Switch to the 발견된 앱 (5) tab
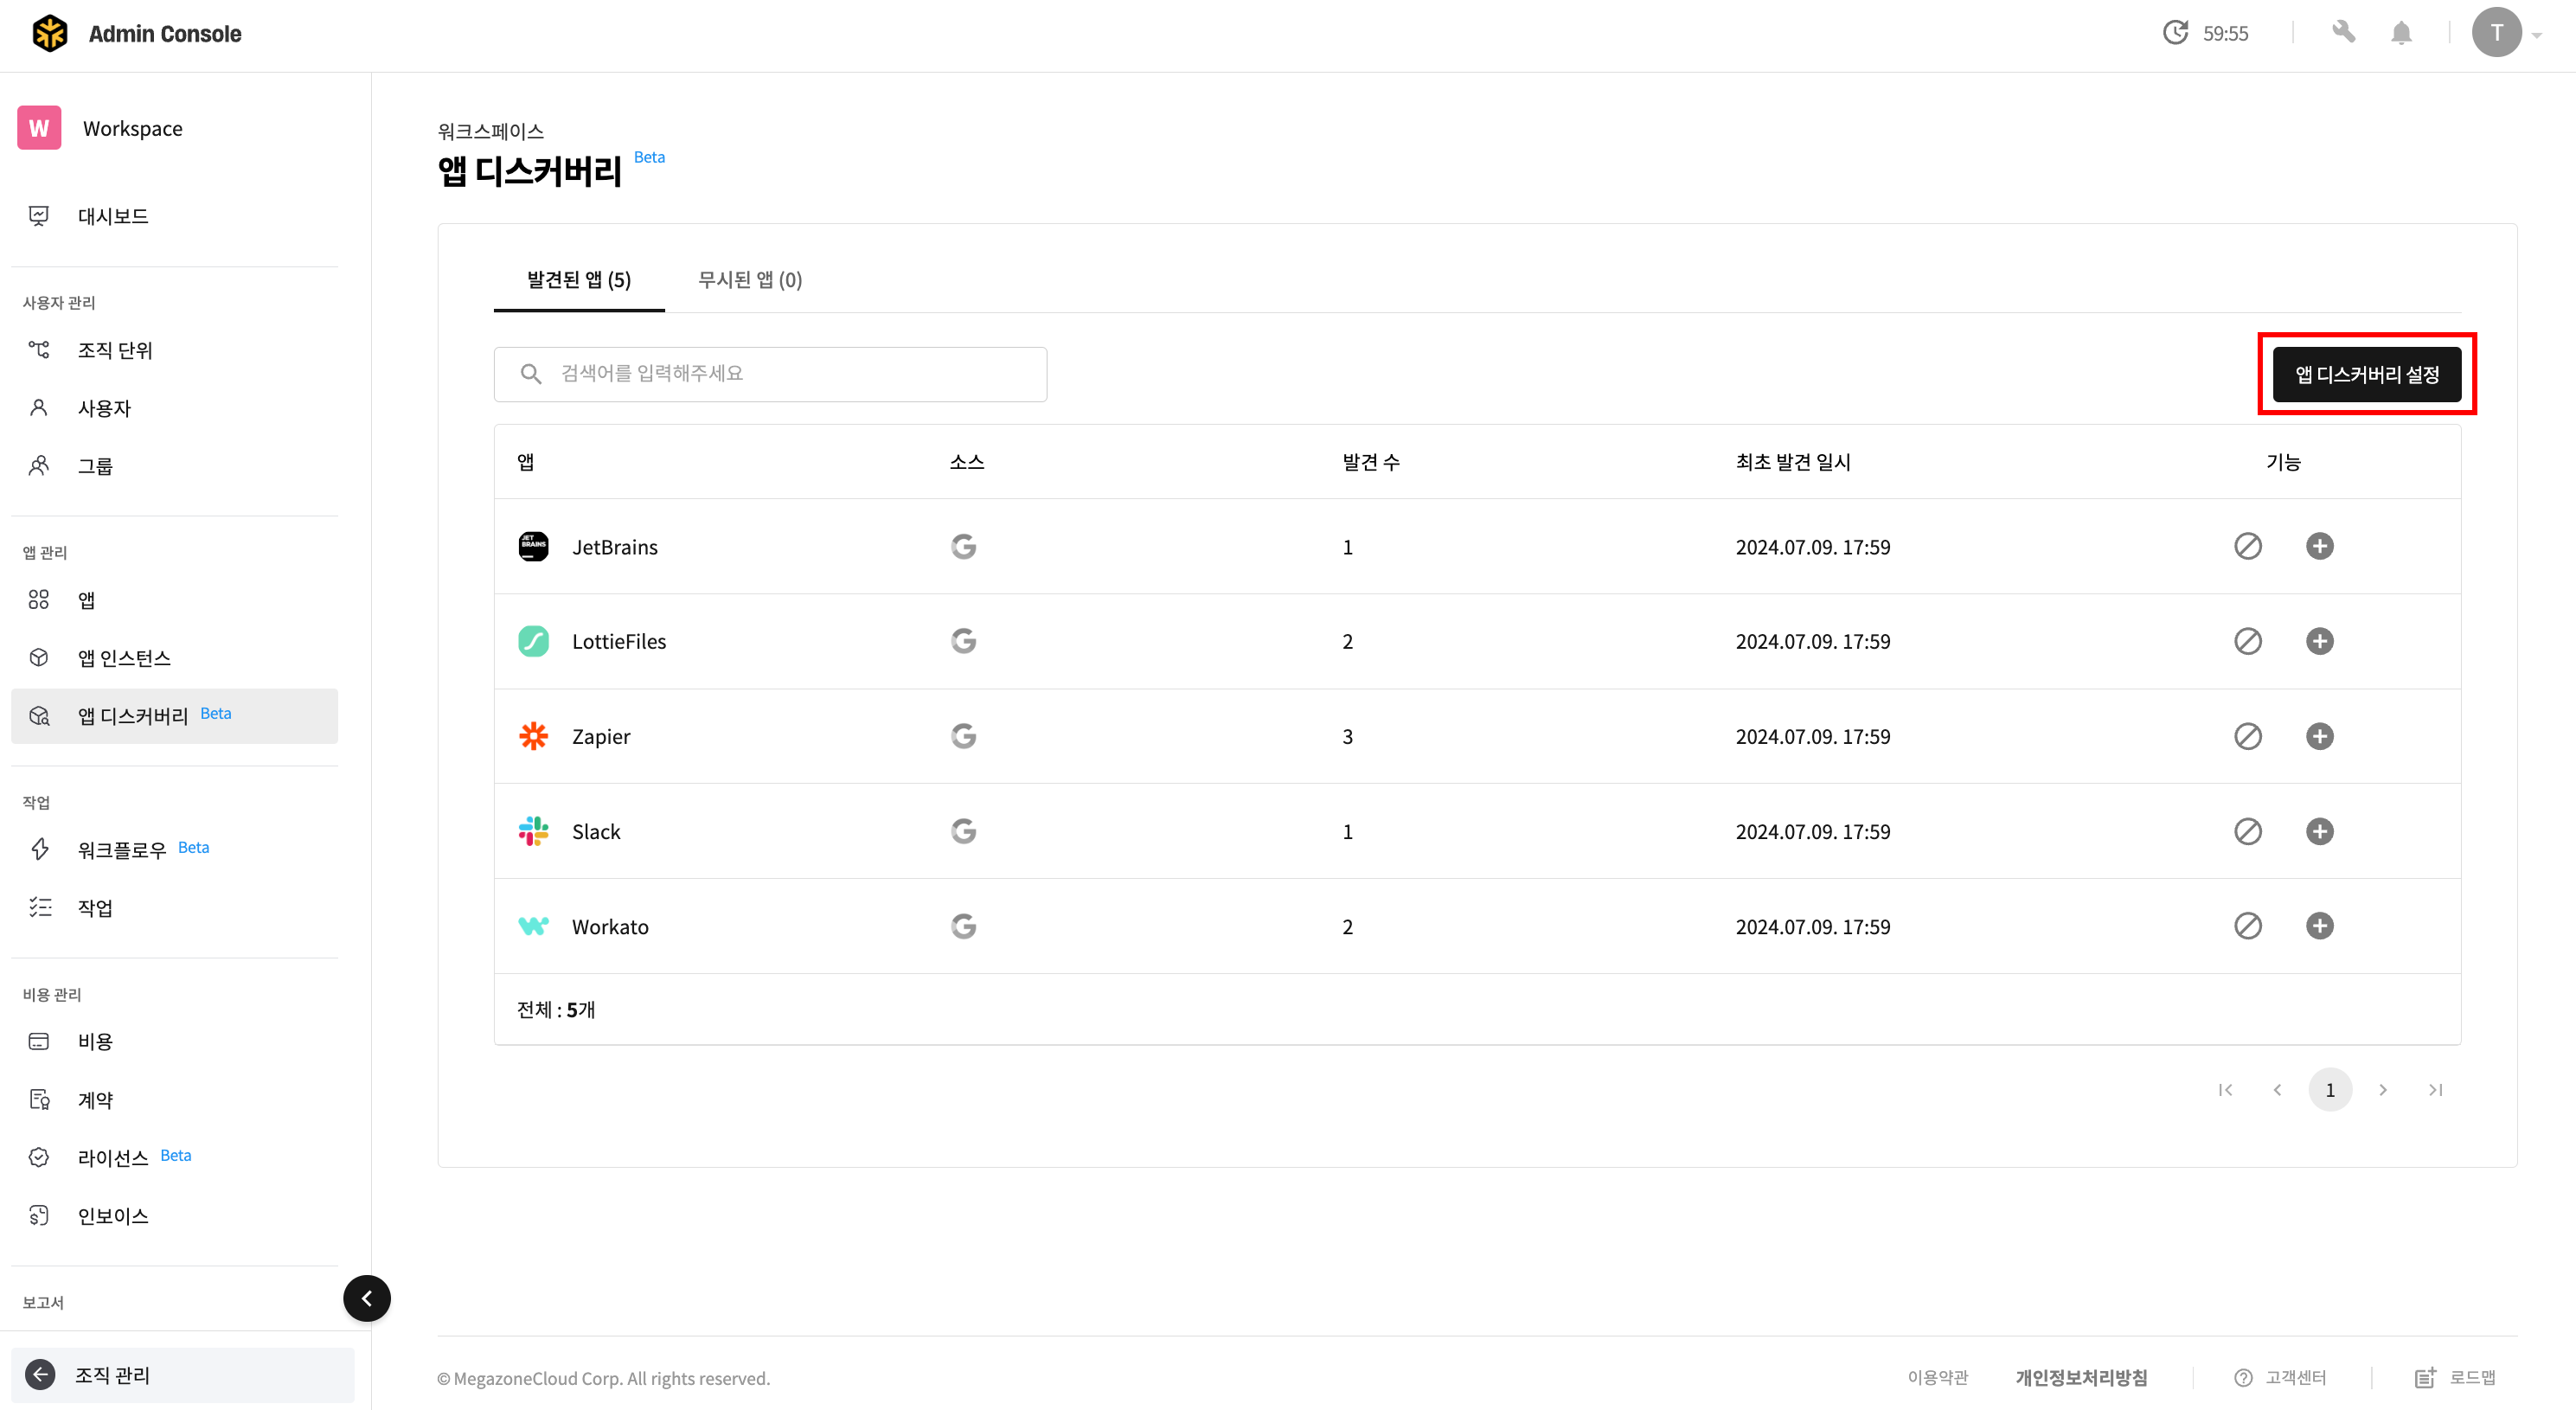Screen dimensions: 2576x1410 tap(579, 280)
